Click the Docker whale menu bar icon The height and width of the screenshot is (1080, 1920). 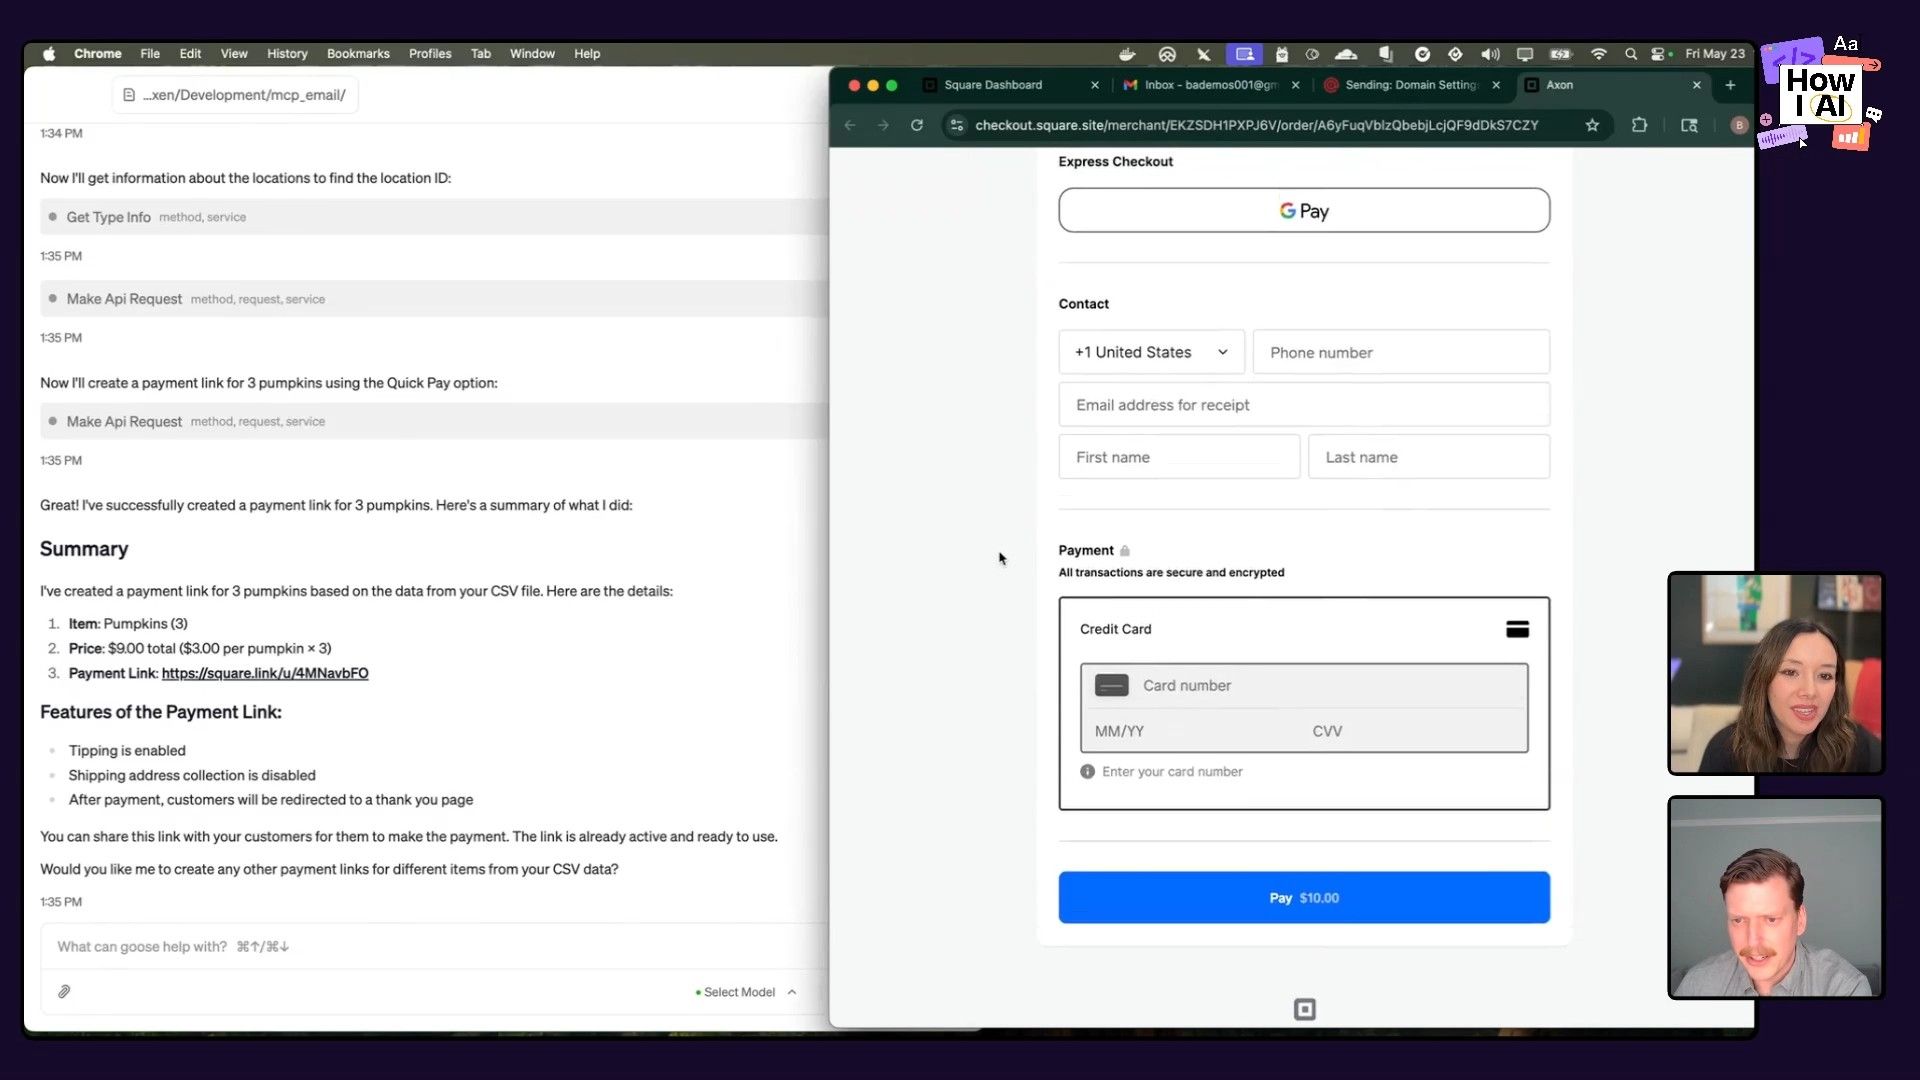click(1128, 54)
